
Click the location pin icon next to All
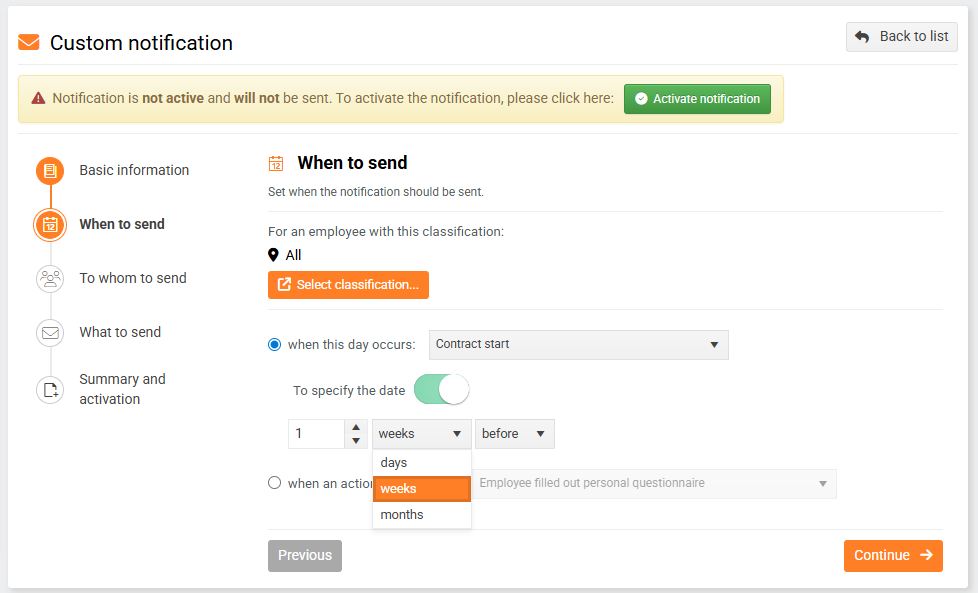[x=274, y=255]
